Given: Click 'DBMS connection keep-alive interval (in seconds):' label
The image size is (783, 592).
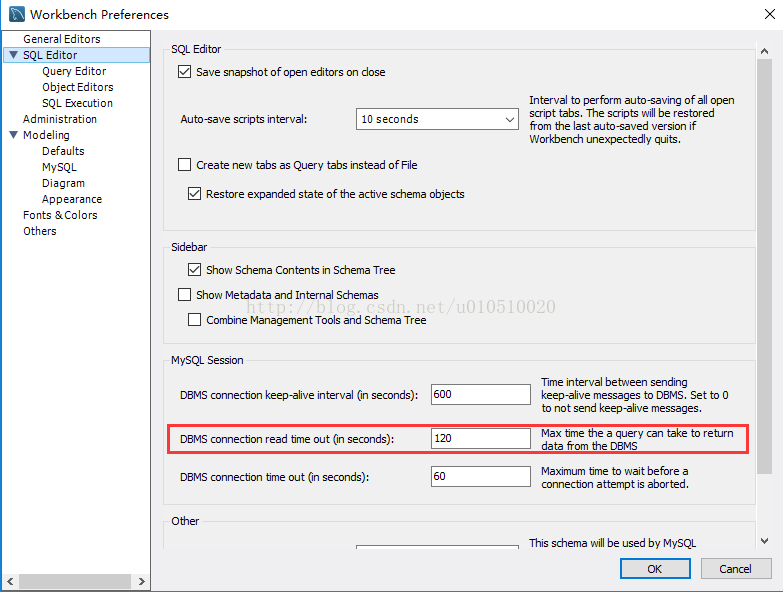Looking at the screenshot, I should coord(299,395).
